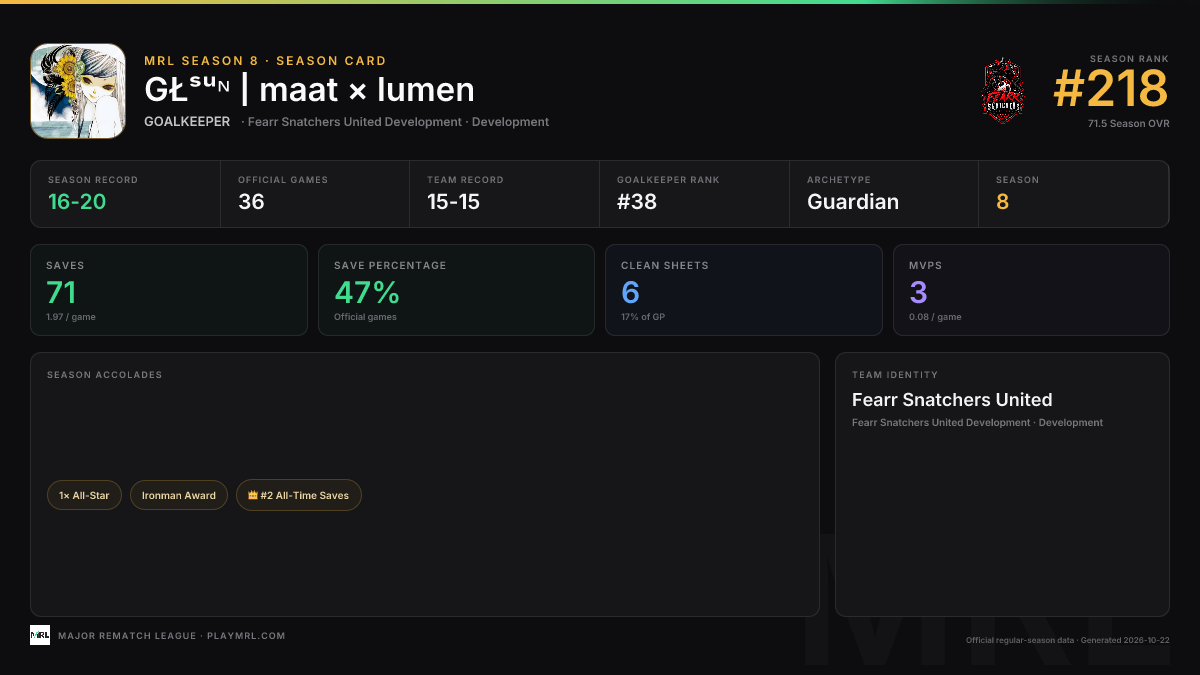Select the 1× All-Star accolade badge
Image resolution: width=1200 pixels, height=675 pixels.
tap(84, 495)
